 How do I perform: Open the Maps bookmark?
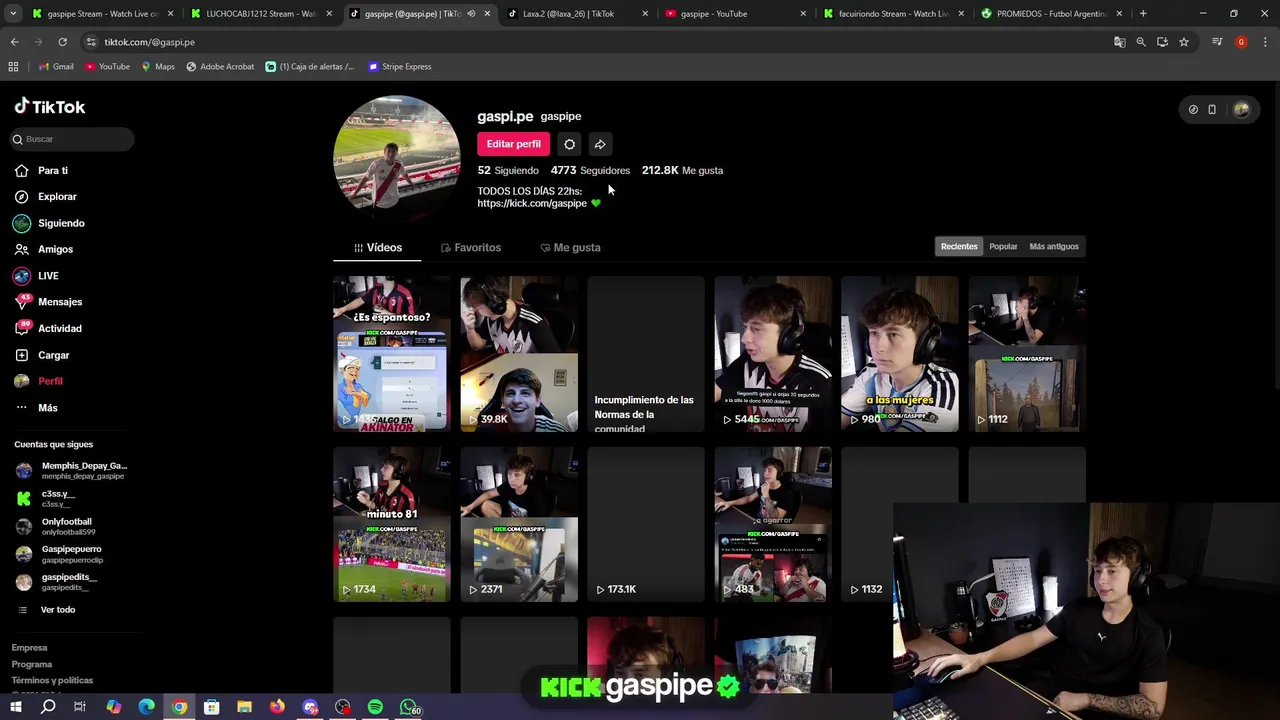(x=158, y=66)
